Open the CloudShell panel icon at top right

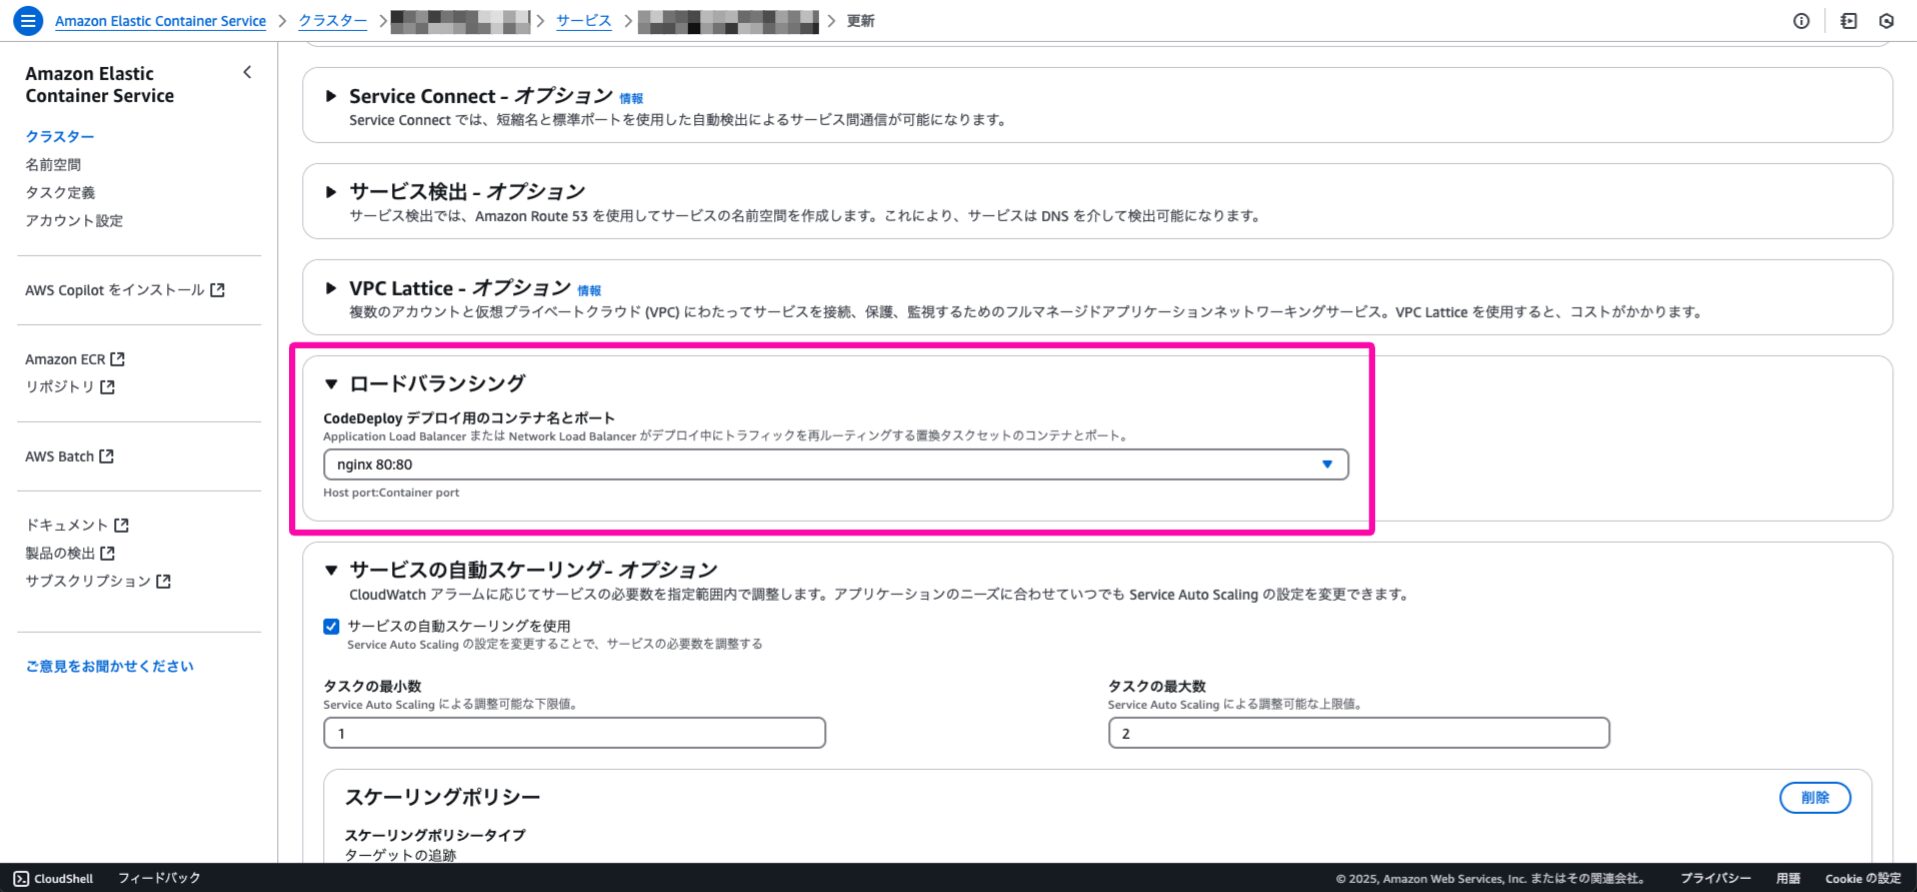(x=1848, y=21)
